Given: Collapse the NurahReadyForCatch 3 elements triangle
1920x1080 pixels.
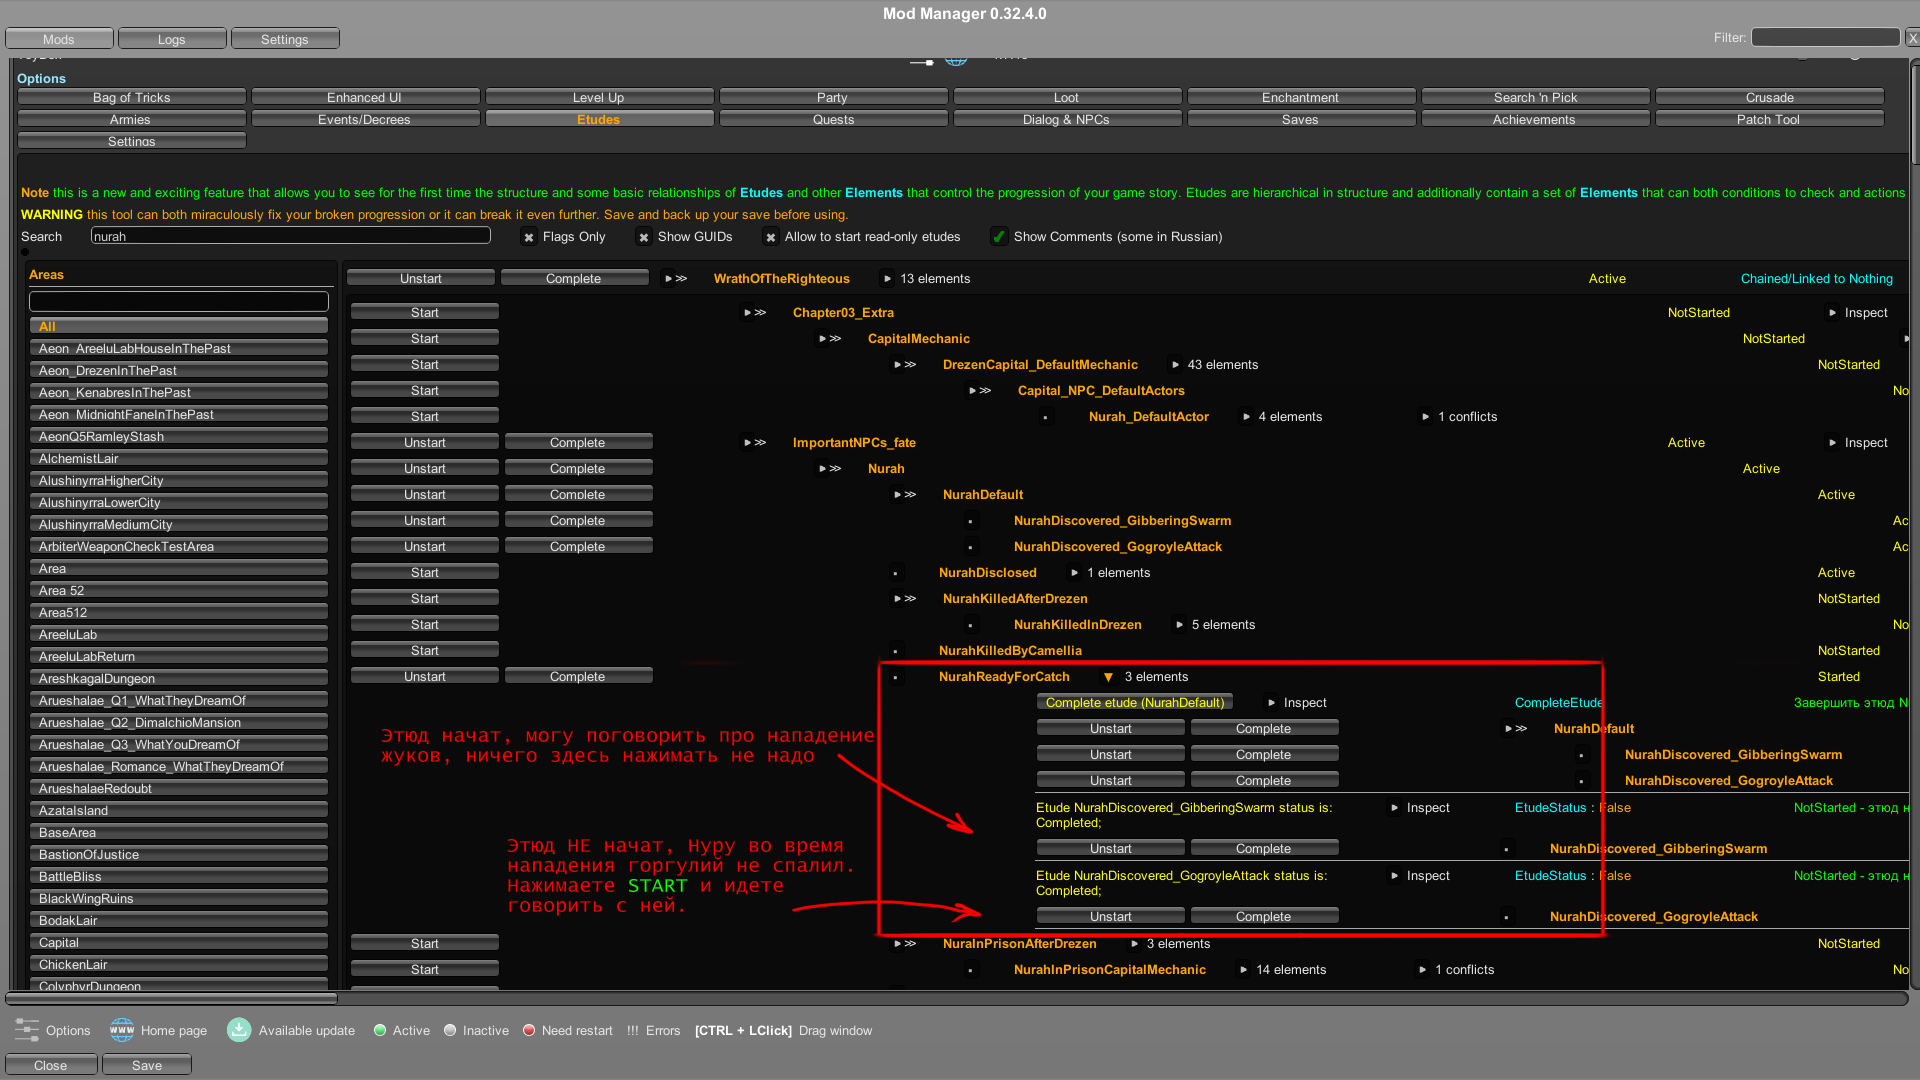Looking at the screenshot, I should click(x=1108, y=677).
